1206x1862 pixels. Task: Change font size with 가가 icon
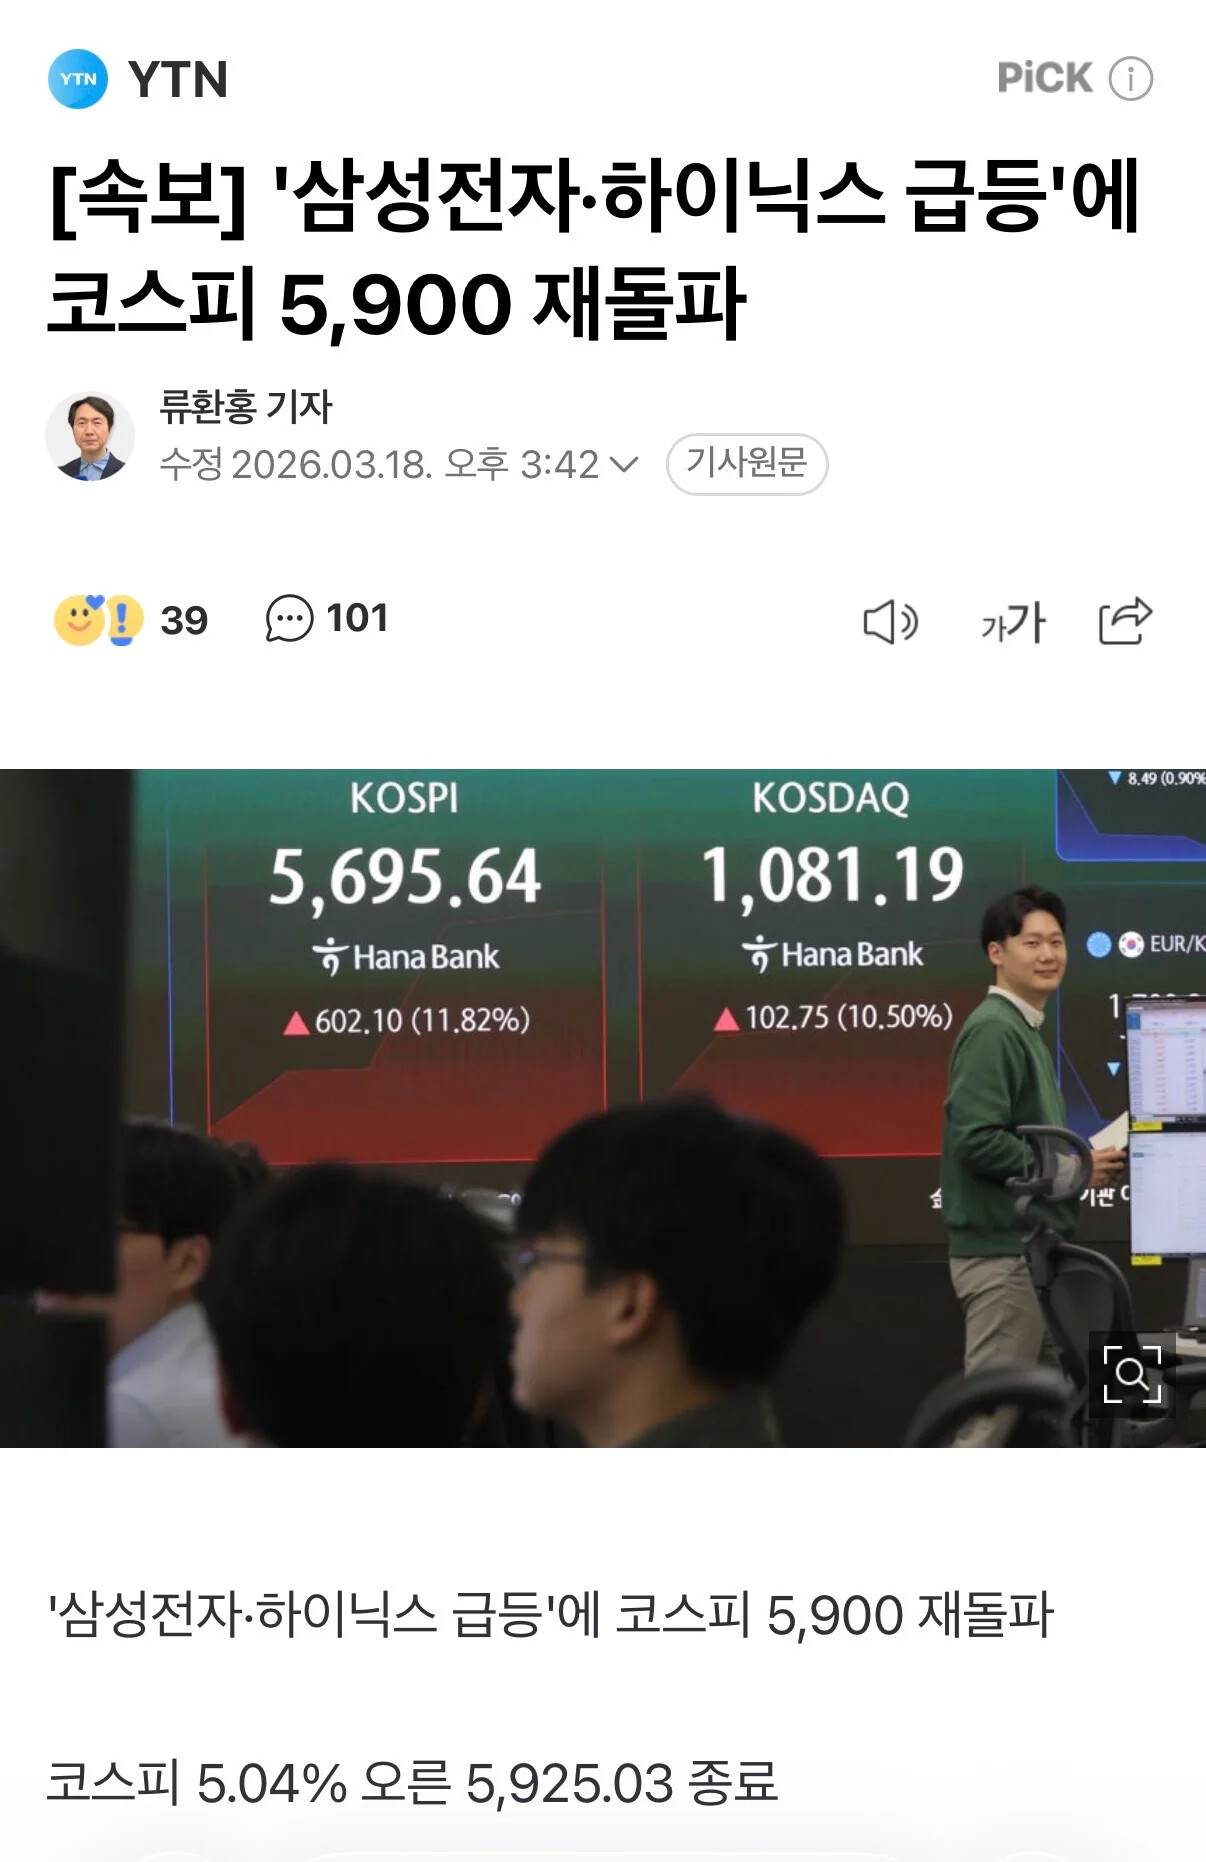[1012, 622]
